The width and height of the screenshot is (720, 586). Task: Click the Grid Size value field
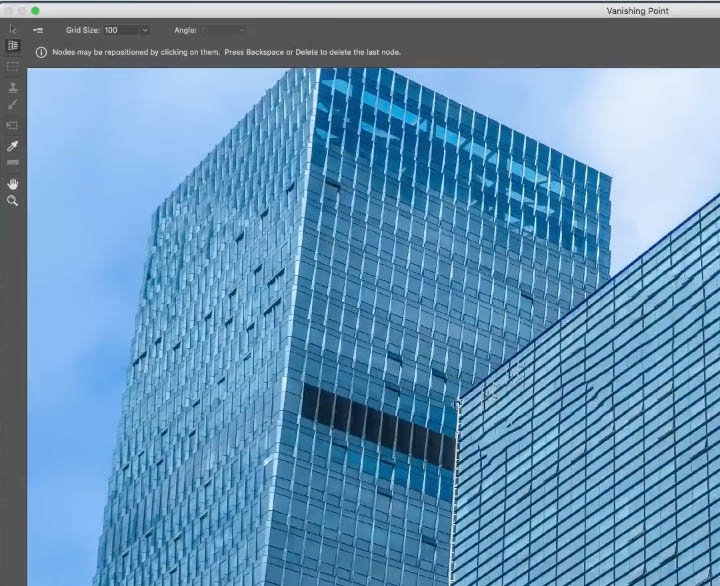pyautogui.click(x=120, y=30)
